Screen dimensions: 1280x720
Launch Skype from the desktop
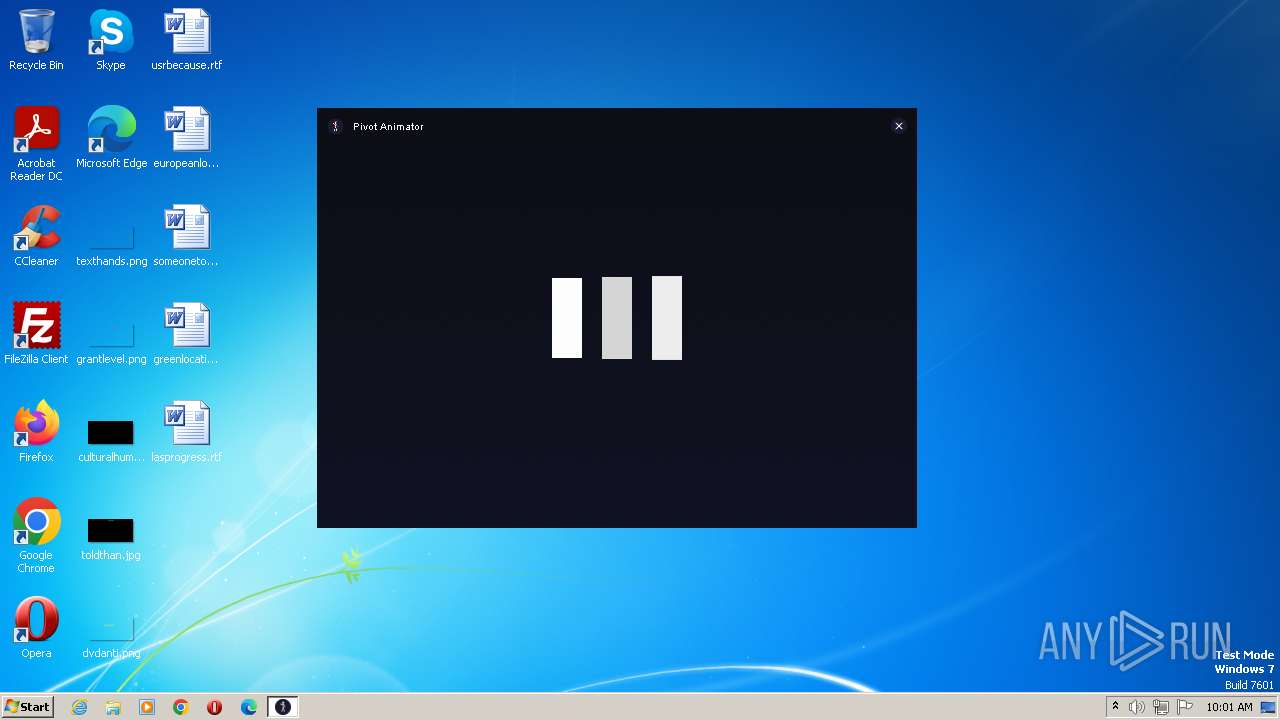(110, 40)
